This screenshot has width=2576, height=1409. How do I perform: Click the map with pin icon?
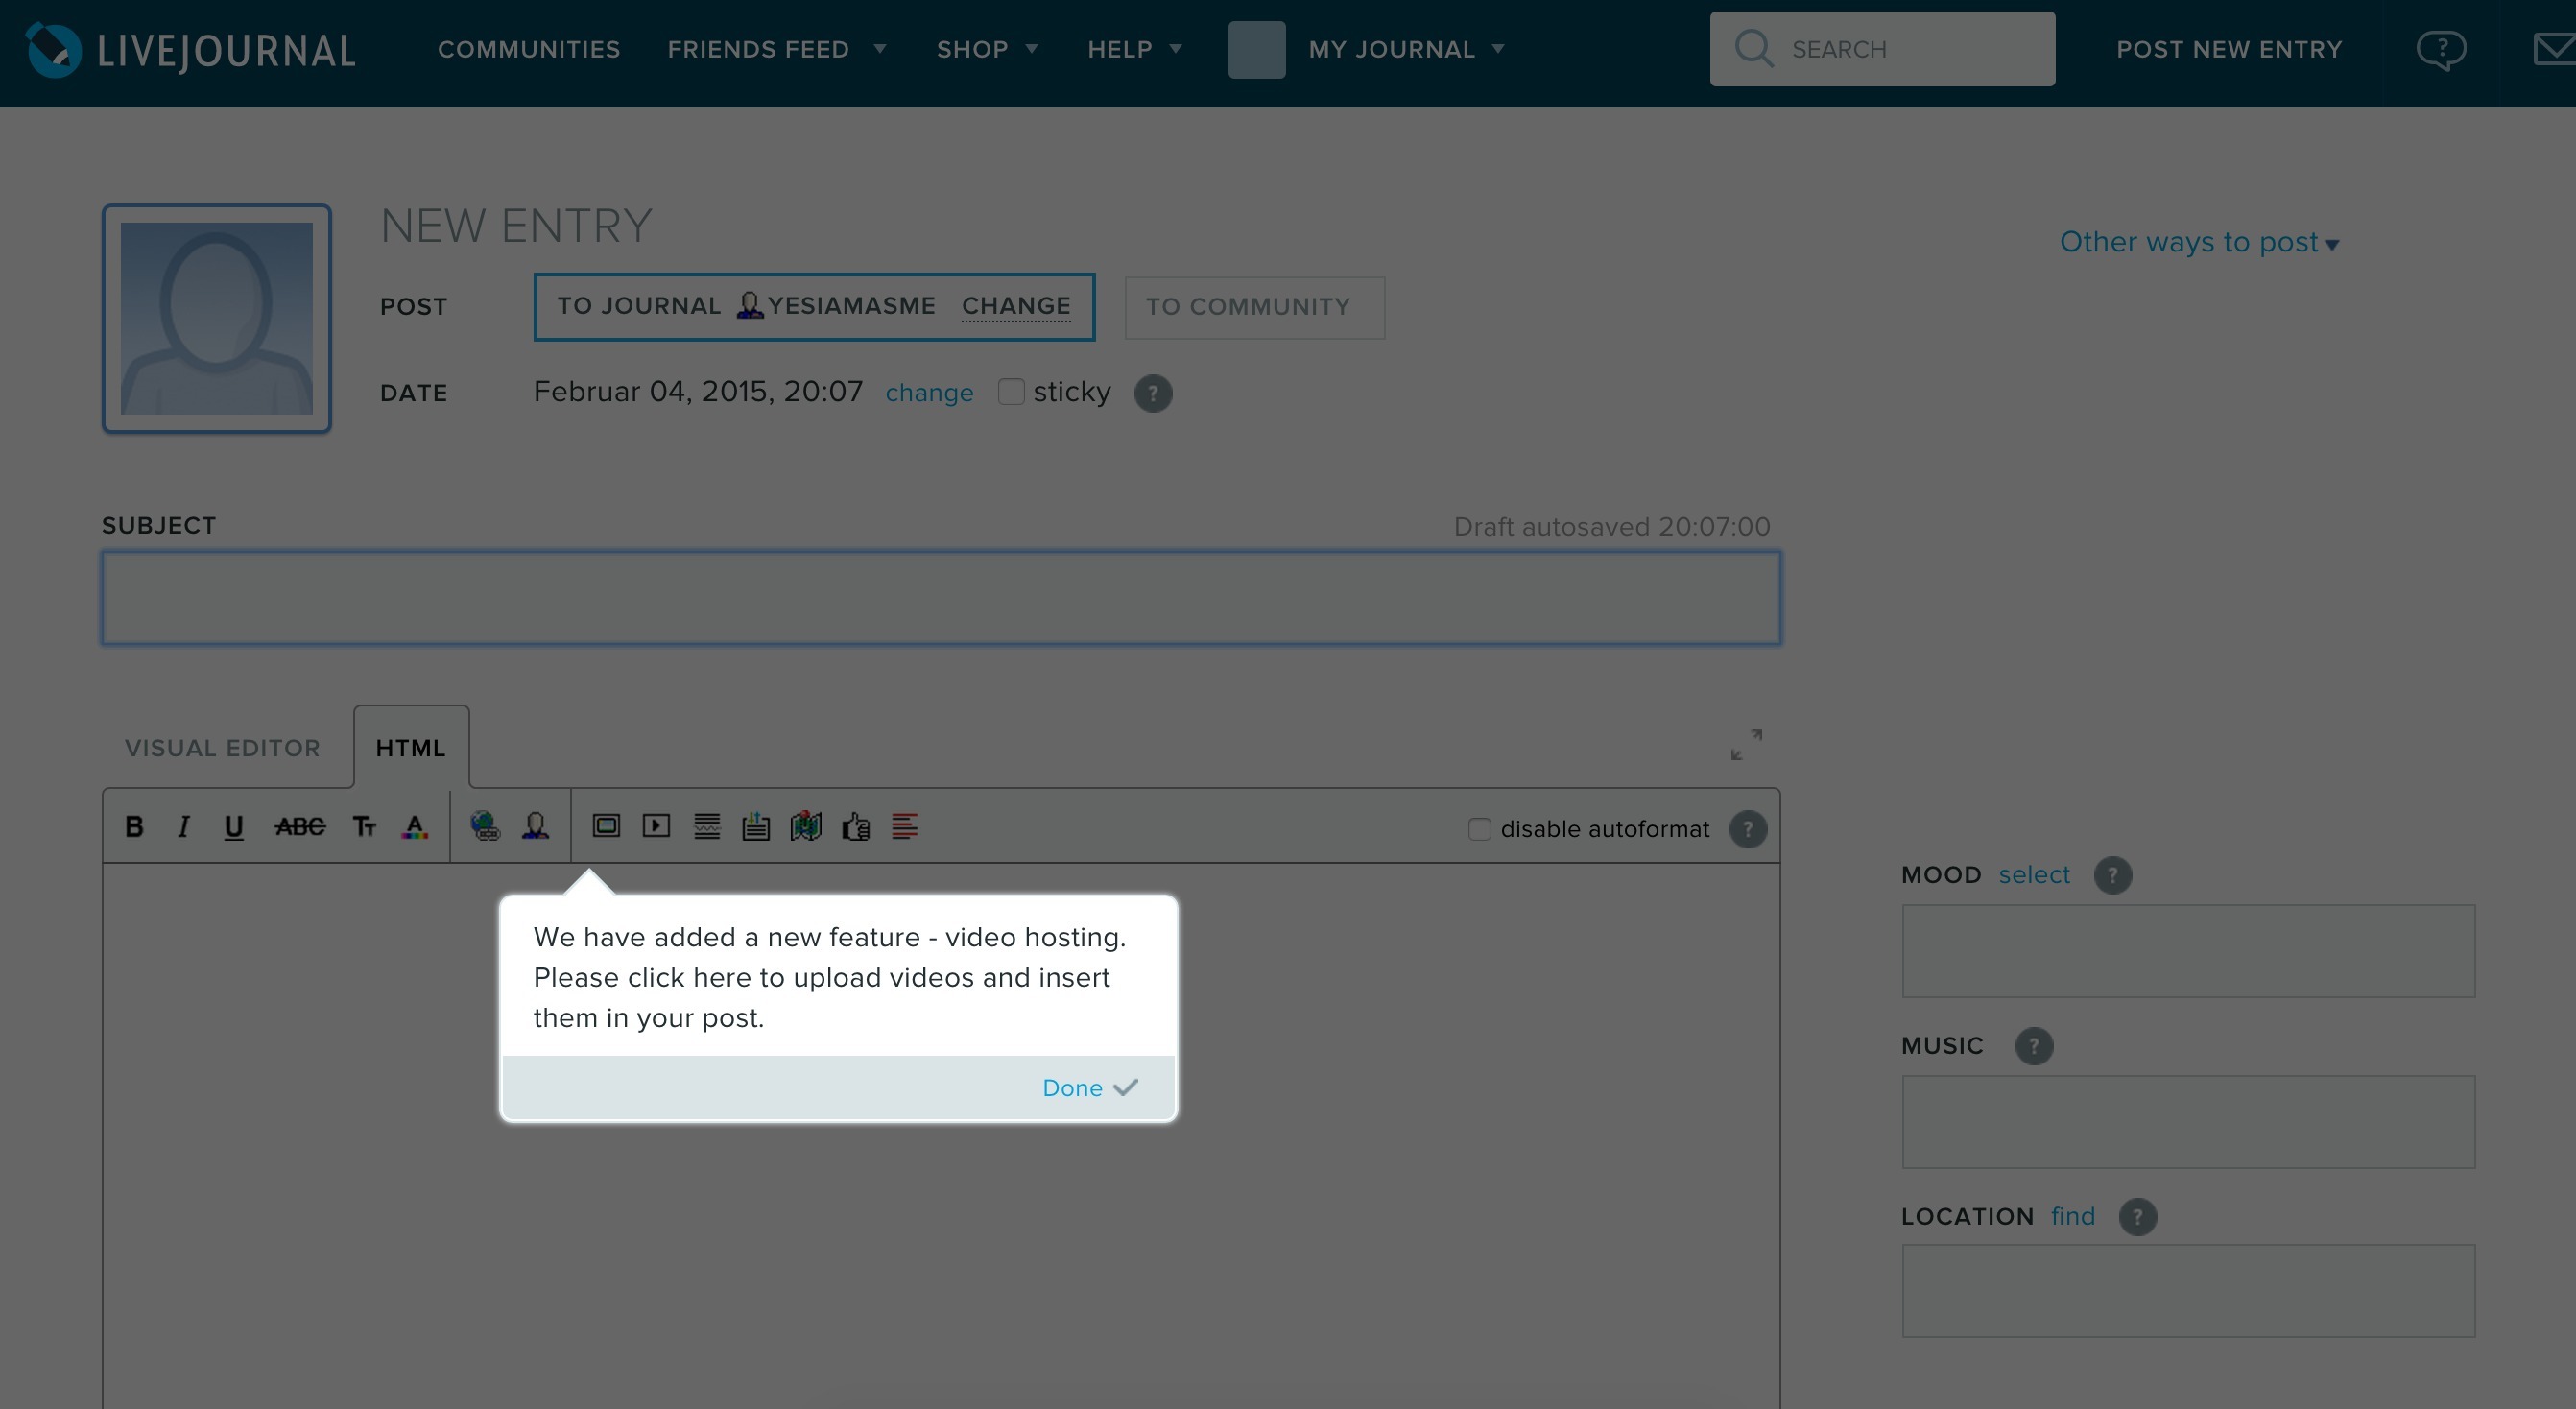coord(805,826)
